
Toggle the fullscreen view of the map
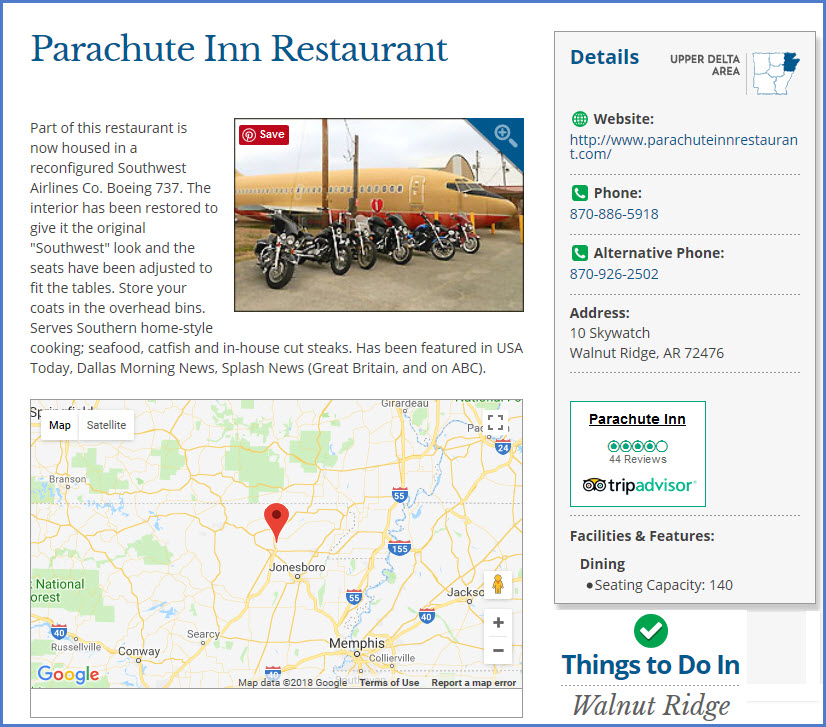[496, 423]
